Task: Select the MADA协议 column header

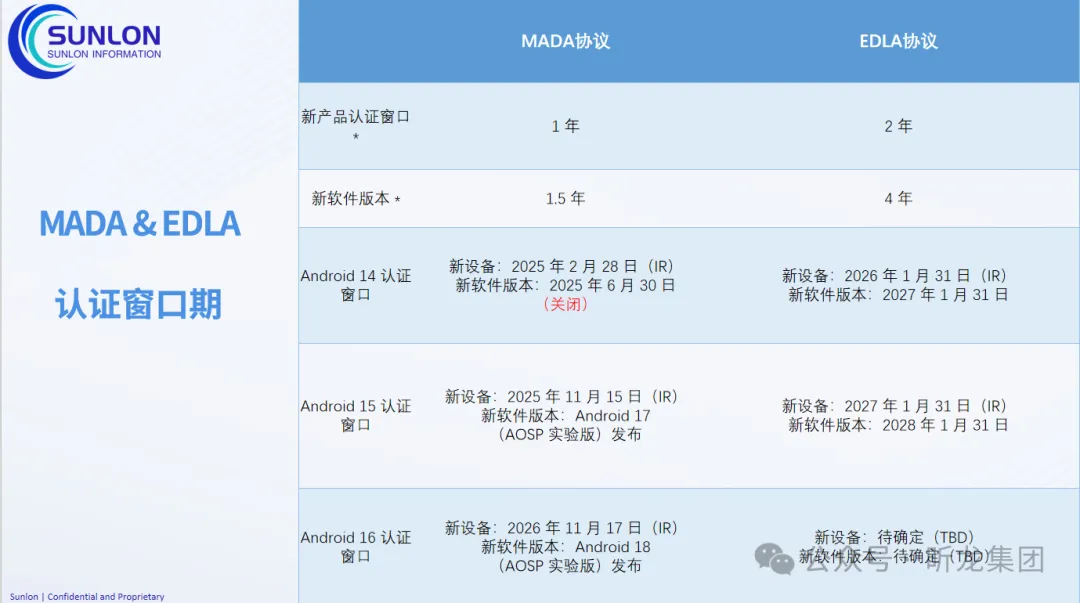Action: pyautogui.click(x=566, y=41)
